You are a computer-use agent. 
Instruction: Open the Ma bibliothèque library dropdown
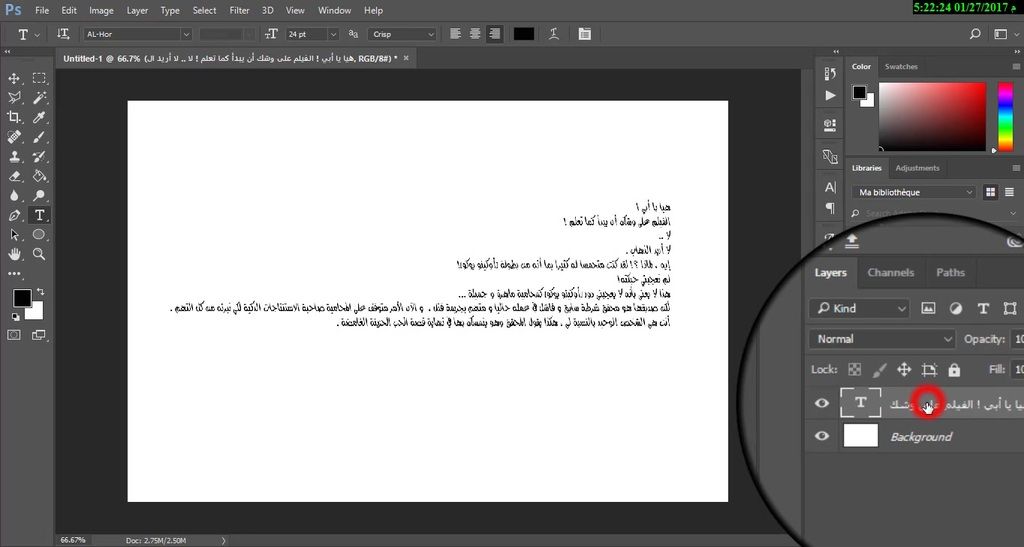coord(913,192)
